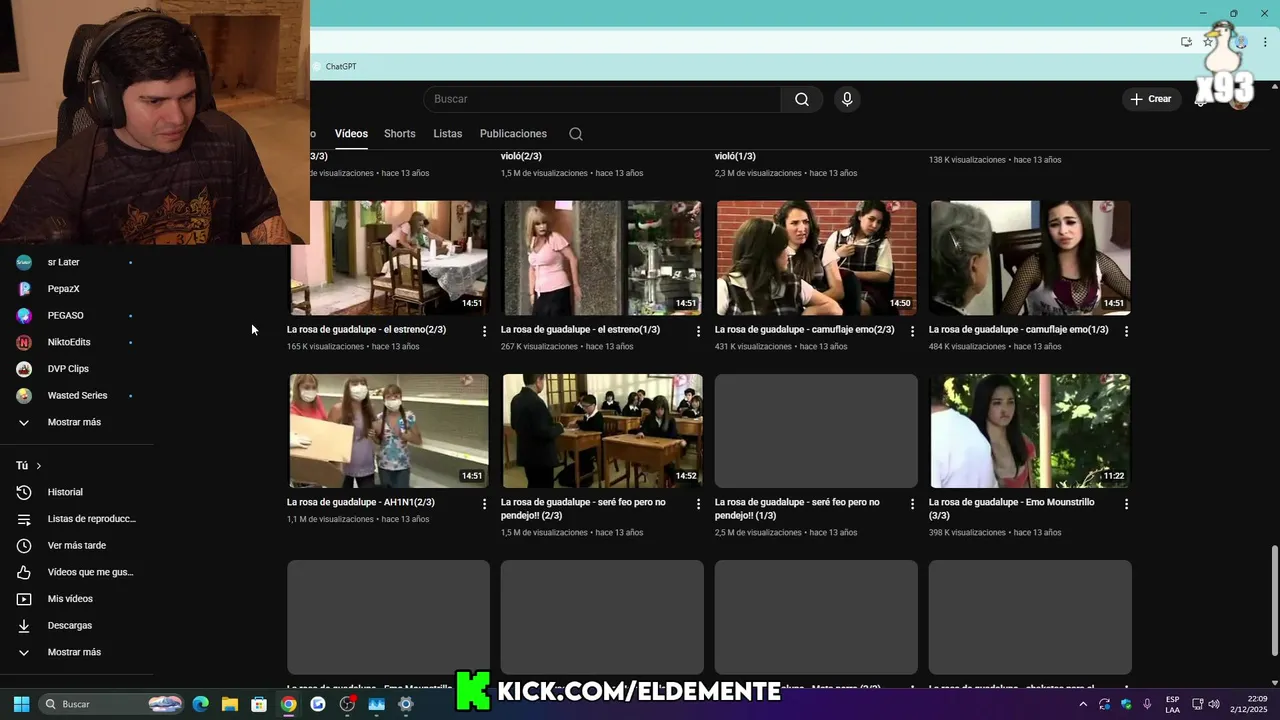Open options menu for camuflaje emo(1/3) video
The width and height of the screenshot is (1280, 720).
point(1126,331)
